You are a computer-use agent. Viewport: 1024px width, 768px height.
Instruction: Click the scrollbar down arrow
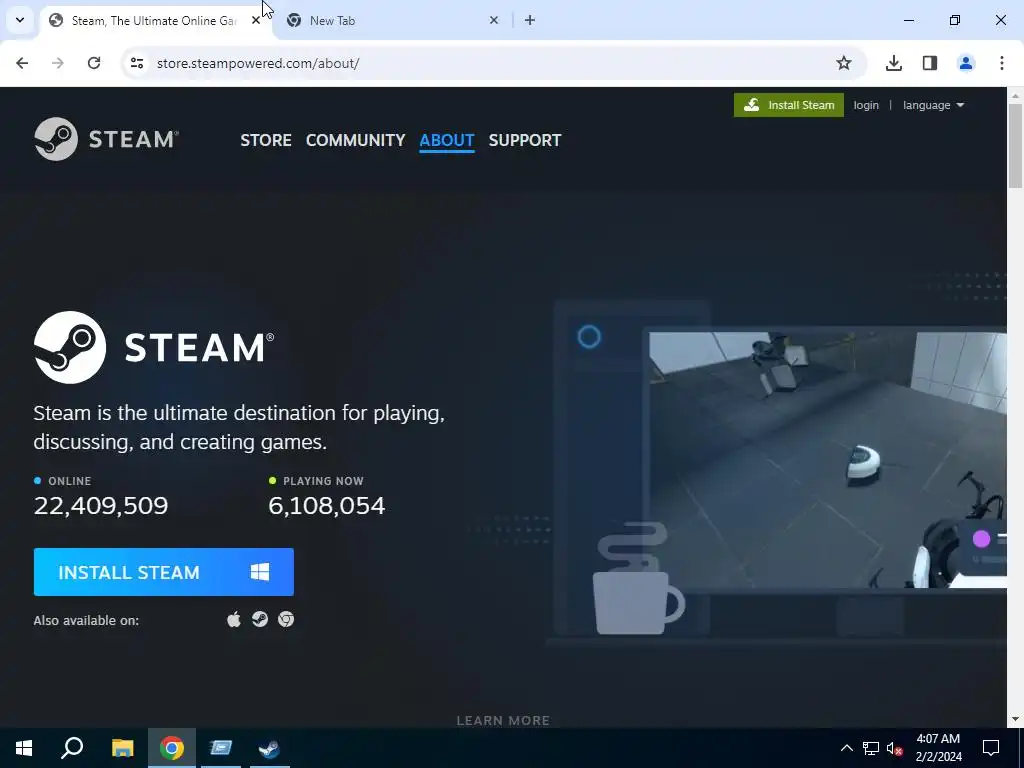click(x=1015, y=720)
